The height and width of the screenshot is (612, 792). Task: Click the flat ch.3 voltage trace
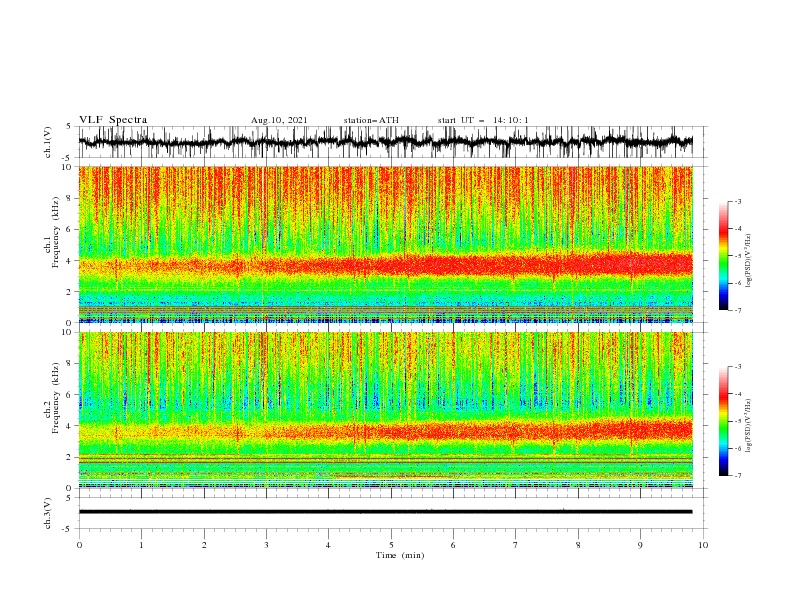pyautogui.click(x=385, y=512)
